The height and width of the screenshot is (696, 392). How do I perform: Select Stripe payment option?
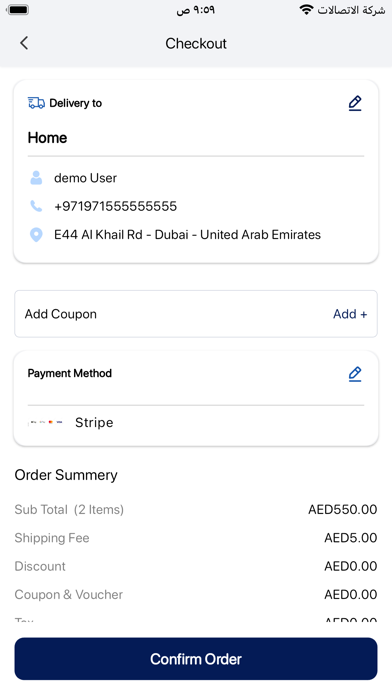[x=94, y=423]
